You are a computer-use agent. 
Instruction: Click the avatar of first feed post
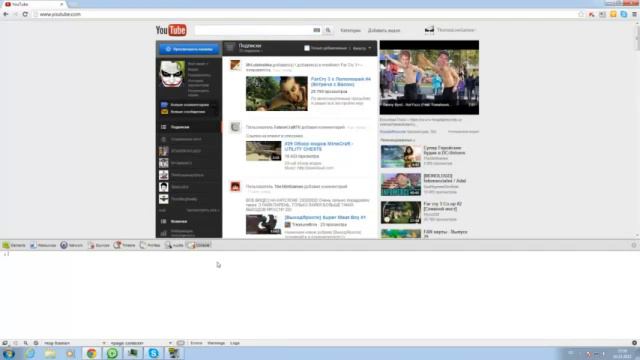[235, 64]
